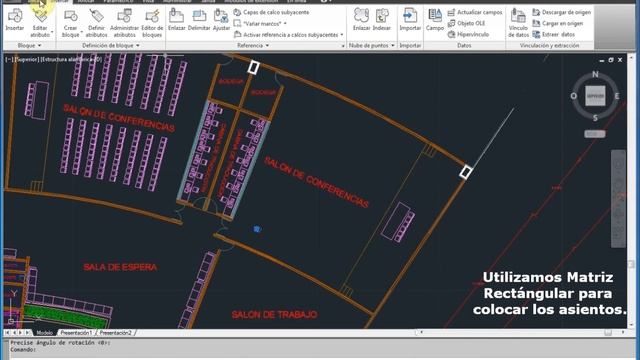This screenshot has width=640, height=360.
Task: Click the Estructura alámbrica 2D visual style label
Action: click(72, 60)
